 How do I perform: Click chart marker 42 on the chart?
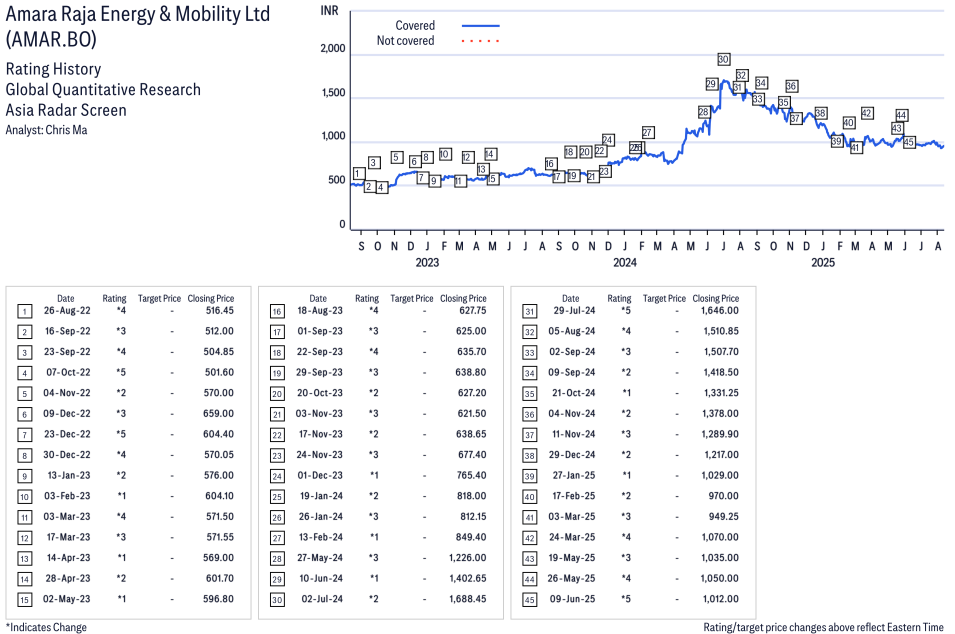867,113
